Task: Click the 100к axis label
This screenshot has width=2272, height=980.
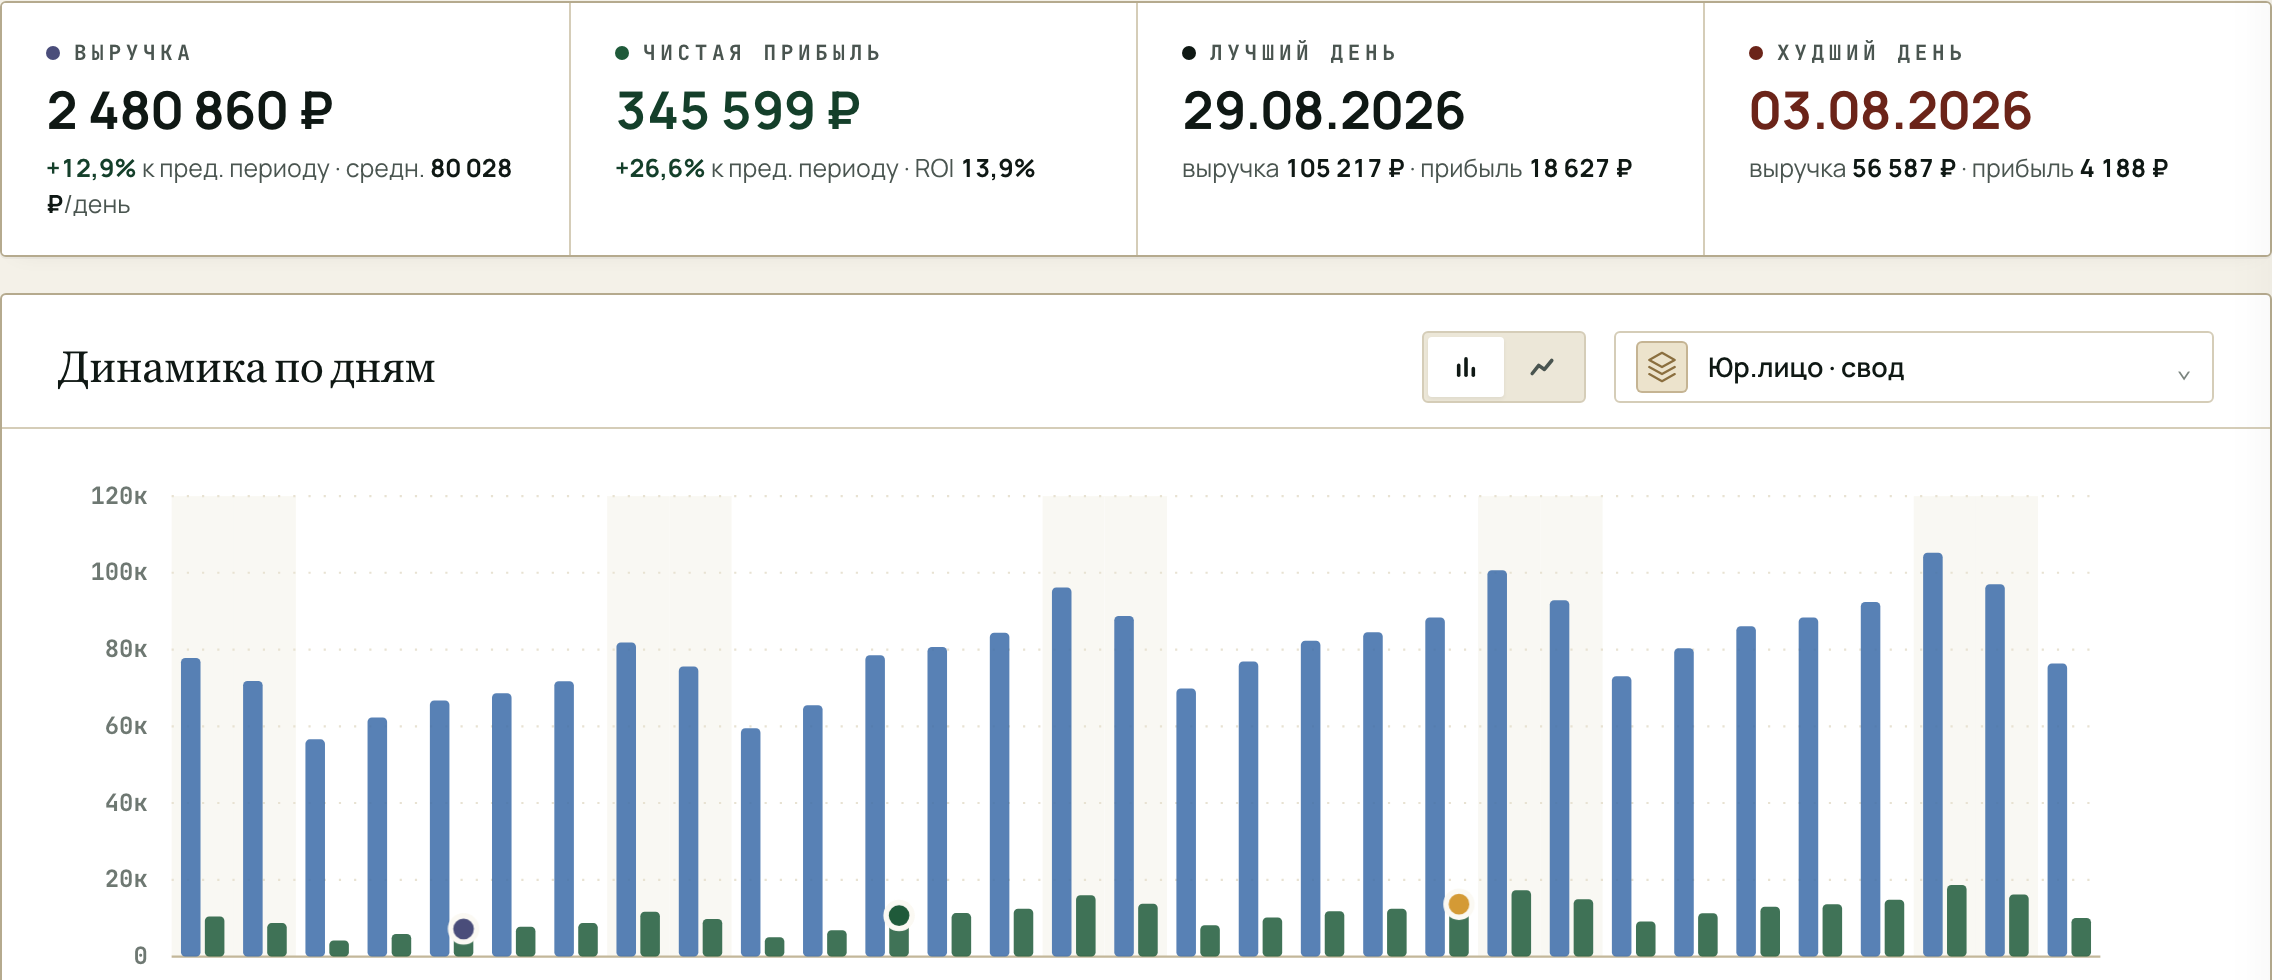Action: point(119,572)
